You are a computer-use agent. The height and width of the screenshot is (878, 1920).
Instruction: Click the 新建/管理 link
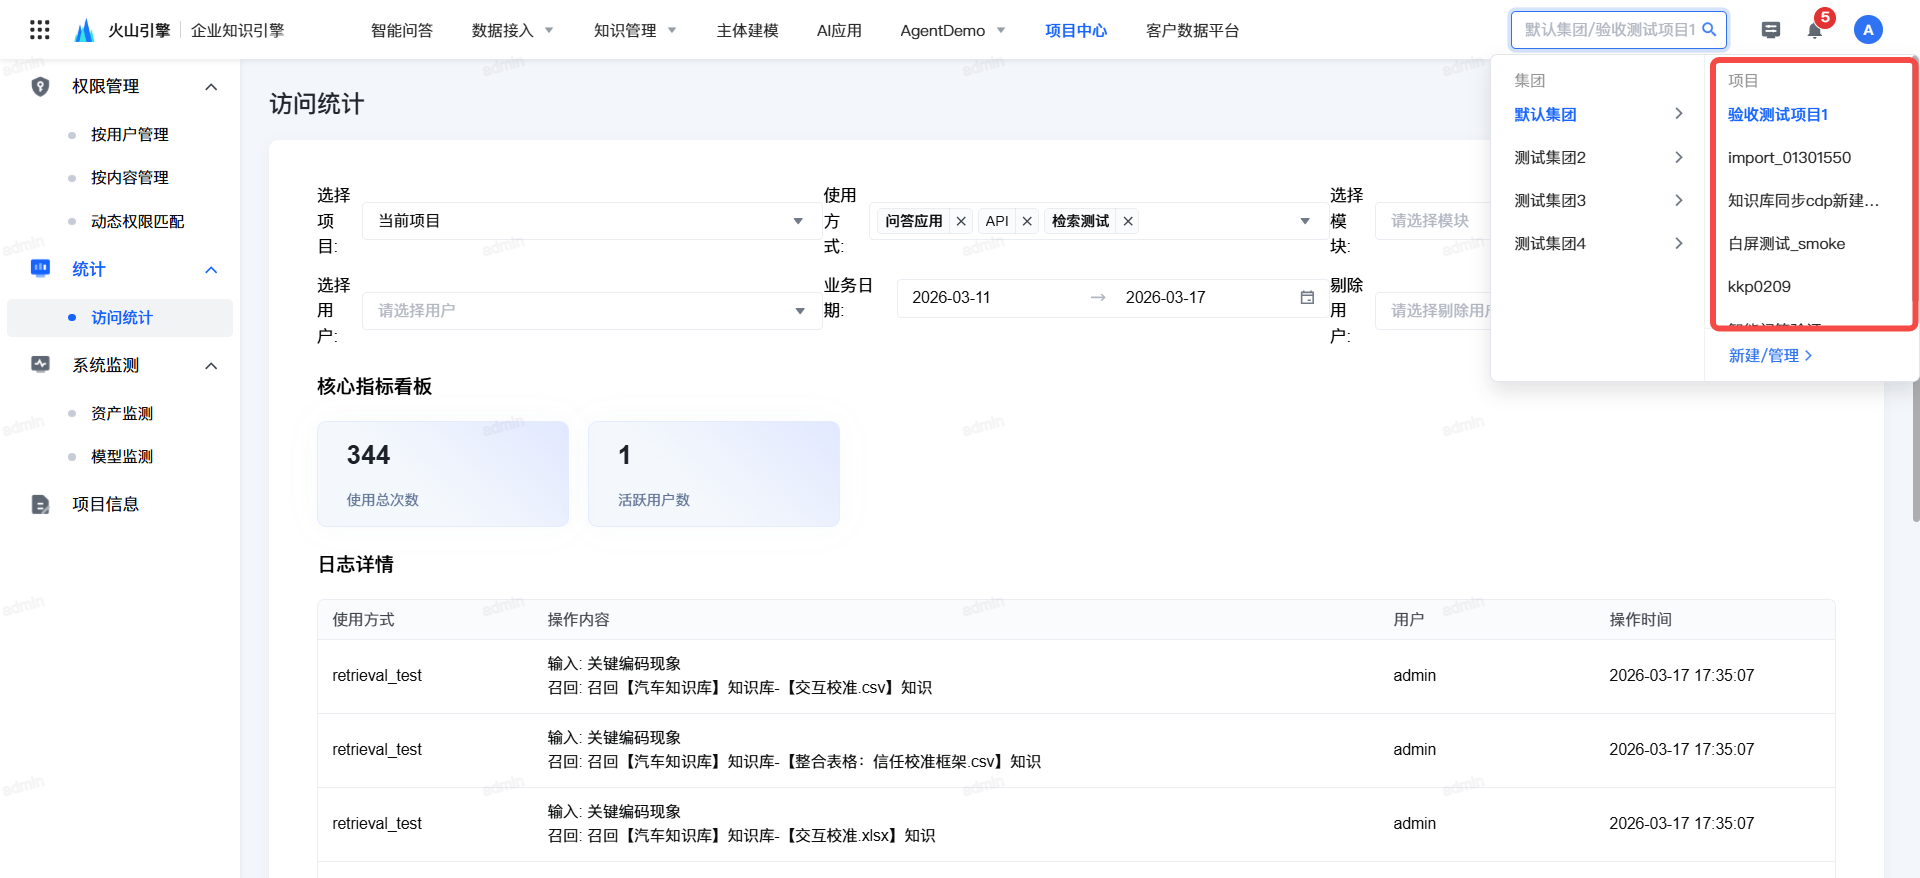coord(1769,356)
